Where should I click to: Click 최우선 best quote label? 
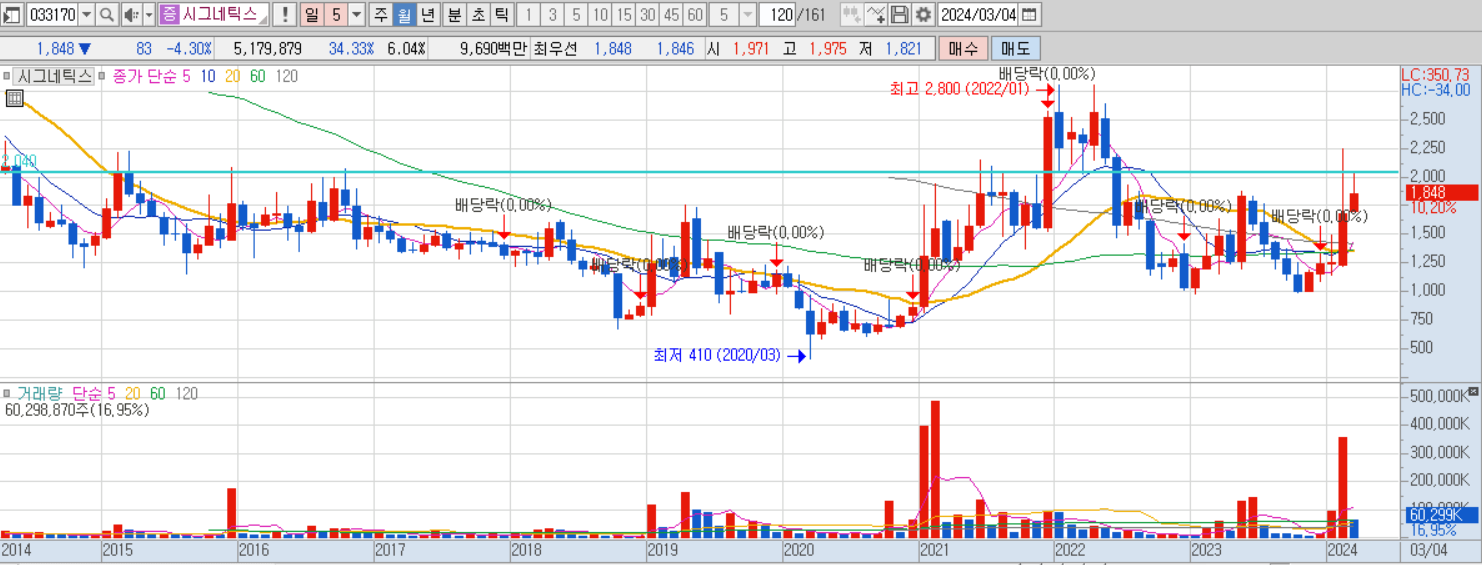pos(556,48)
